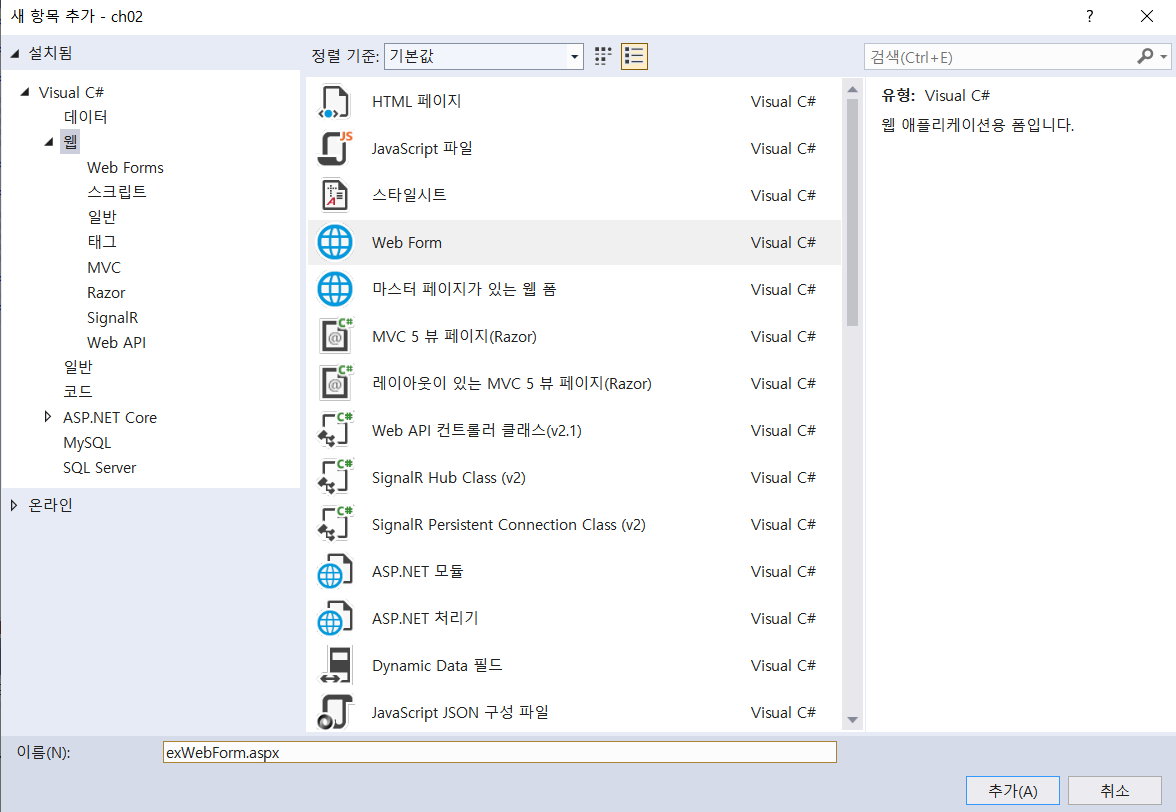This screenshot has width=1176, height=812.
Task: Click the SignalR Persistent Connection Class icon
Action: pos(334,524)
